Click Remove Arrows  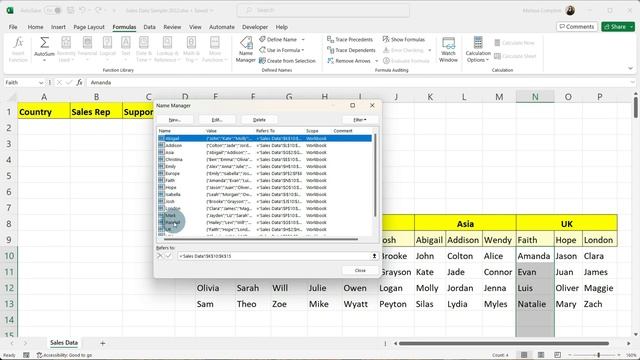[x=349, y=61]
